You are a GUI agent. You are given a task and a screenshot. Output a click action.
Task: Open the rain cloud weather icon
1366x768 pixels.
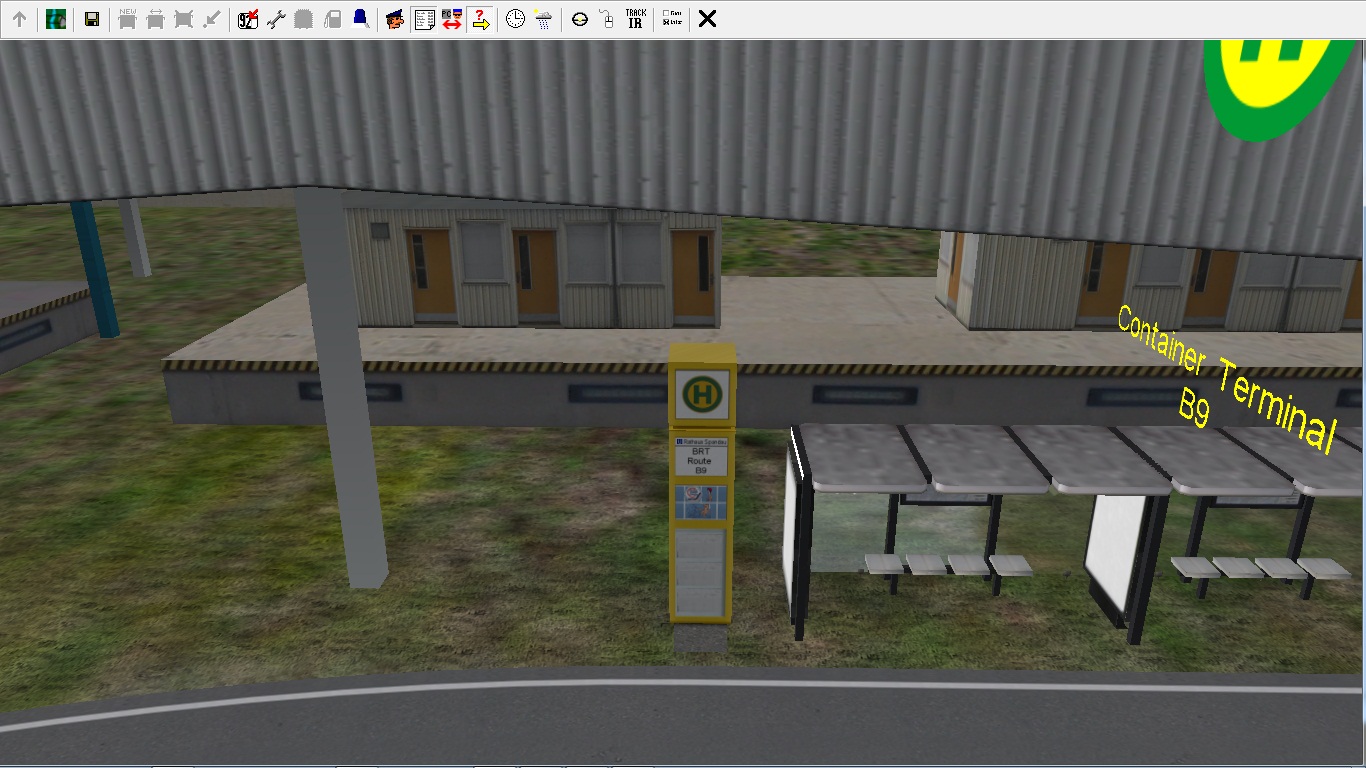point(543,19)
